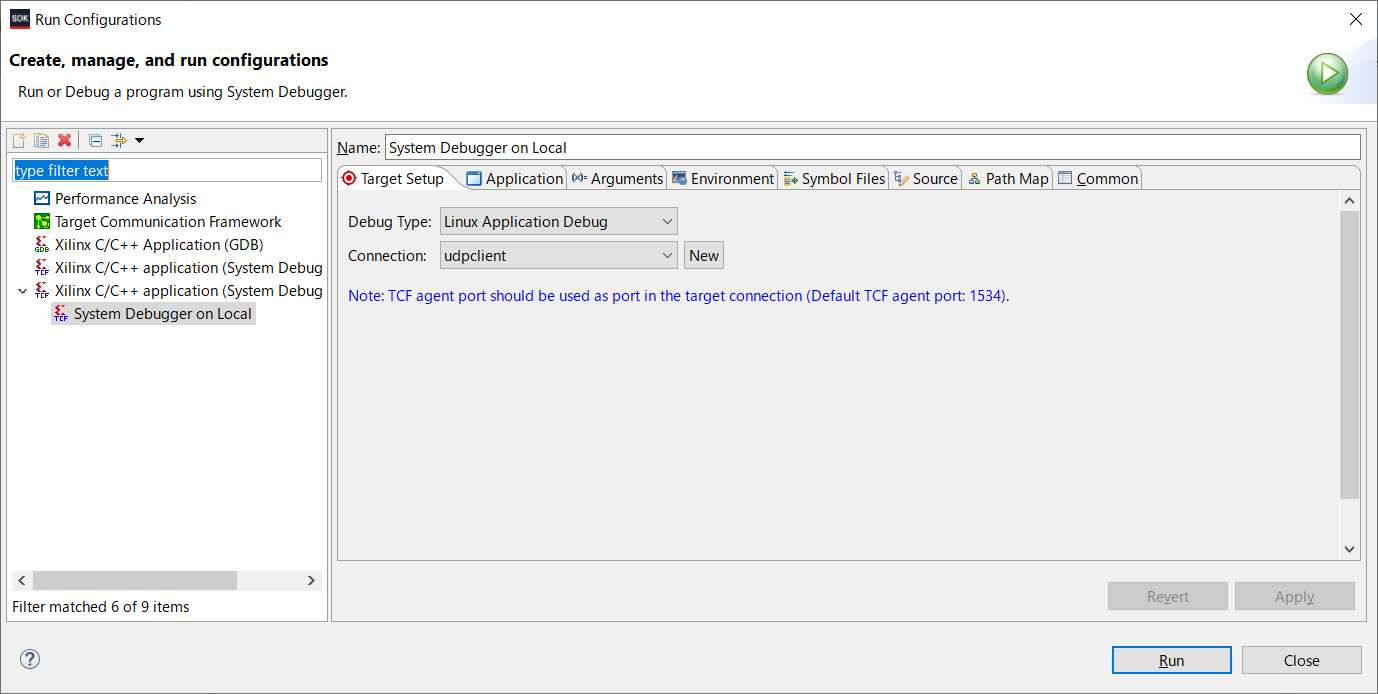Image resolution: width=1378 pixels, height=694 pixels.
Task: Delete selected launch configuration with red X
Action: 64,140
